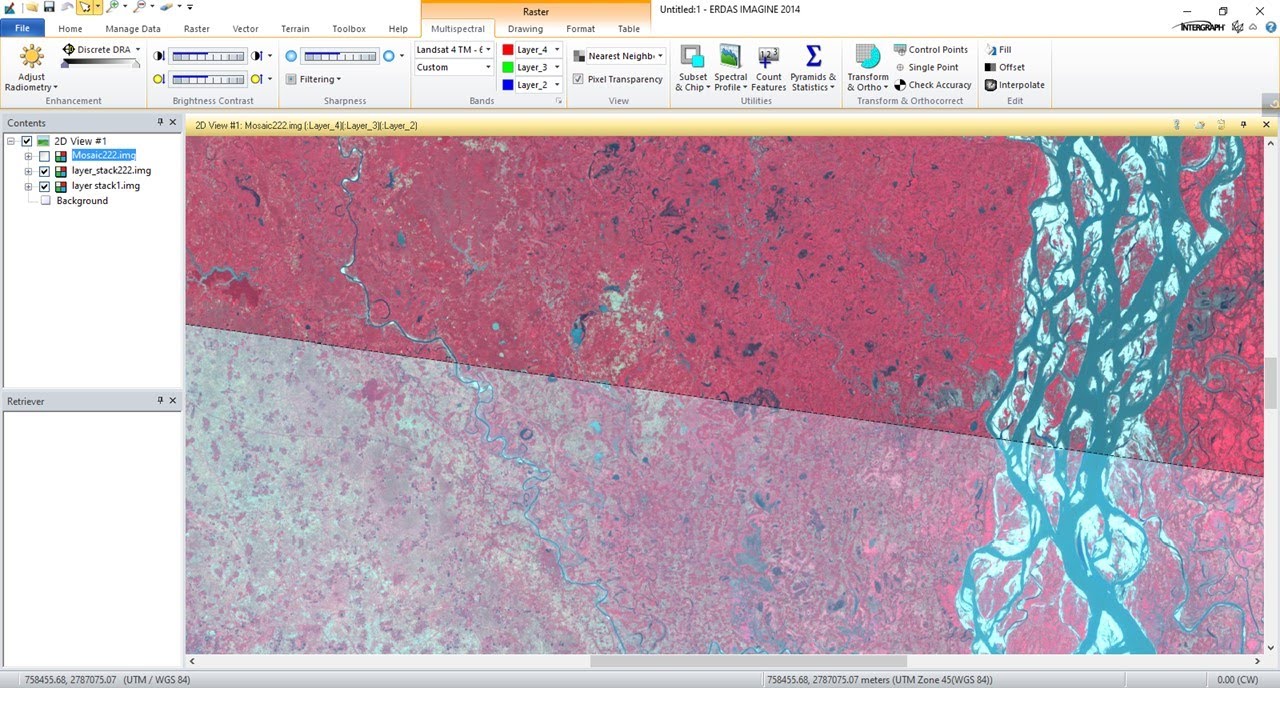Screen dimensions: 1280x720
Task: Switch to the Manage Data tab
Action: [x=133, y=29]
